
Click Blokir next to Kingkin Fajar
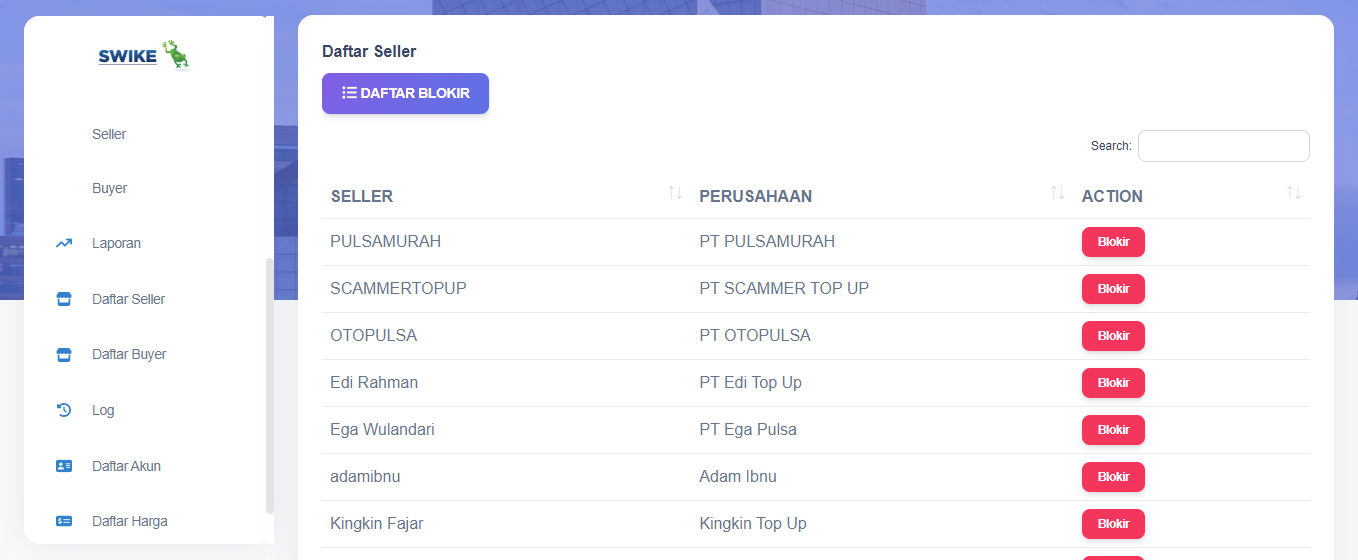click(x=1113, y=524)
